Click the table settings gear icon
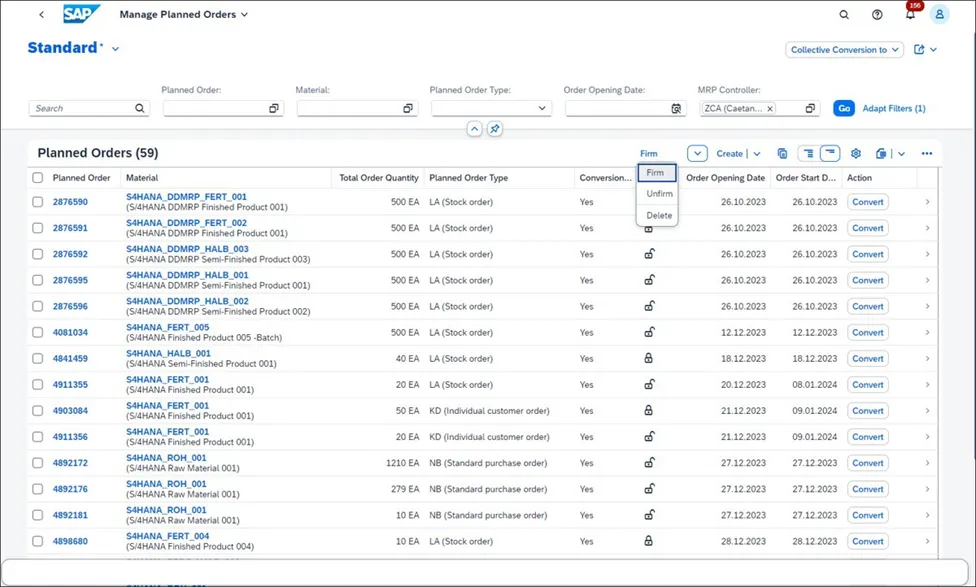This screenshot has height=587, width=976. (856, 153)
